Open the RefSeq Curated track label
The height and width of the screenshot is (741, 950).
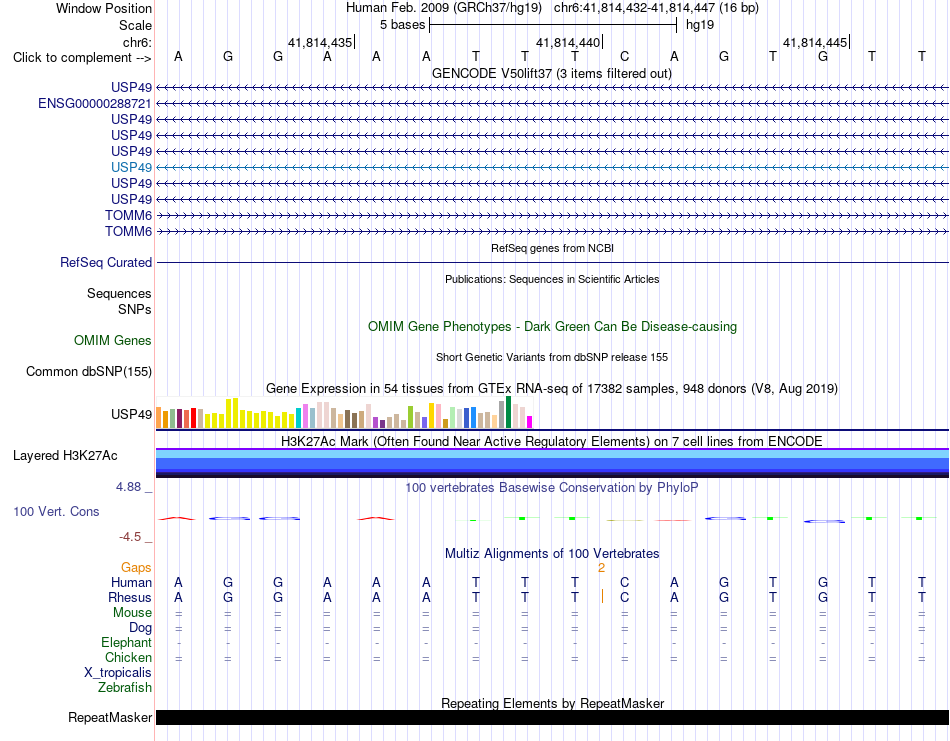(106, 262)
